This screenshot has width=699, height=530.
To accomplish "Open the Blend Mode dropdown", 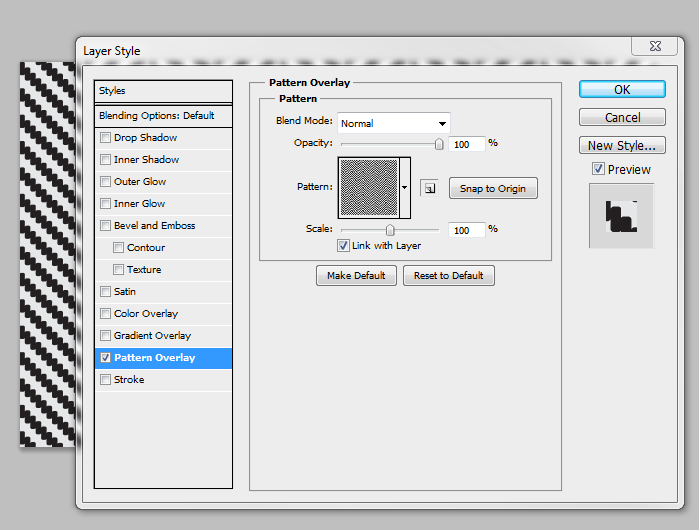I will tap(394, 123).
